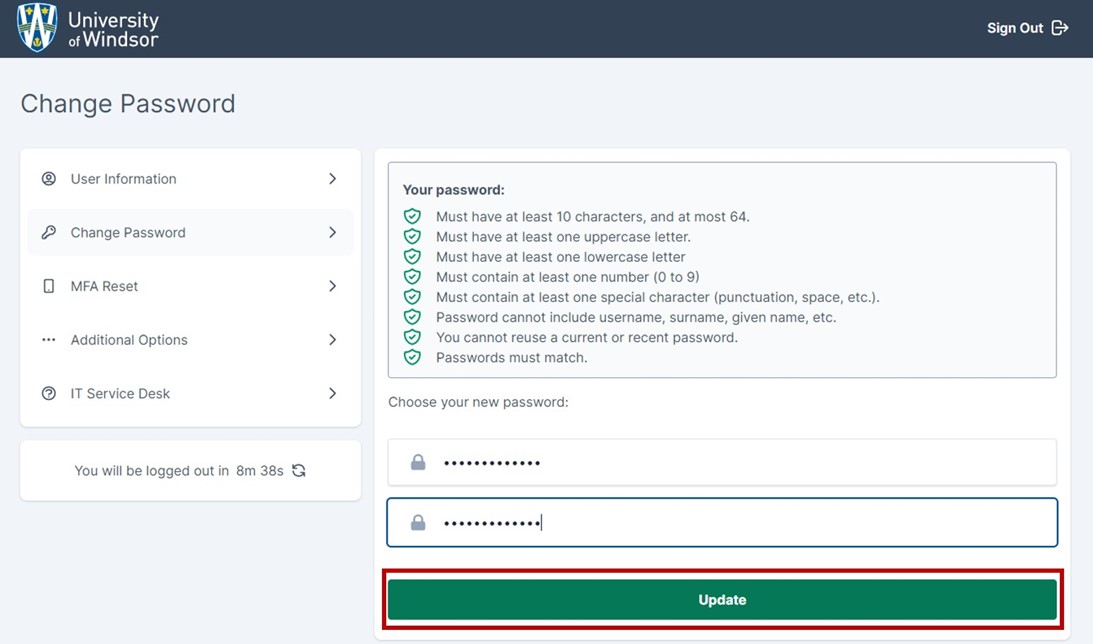This screenshot has width=1093, height=644.
Task: Click inside the confirm password input field
Action: point(700,522)
